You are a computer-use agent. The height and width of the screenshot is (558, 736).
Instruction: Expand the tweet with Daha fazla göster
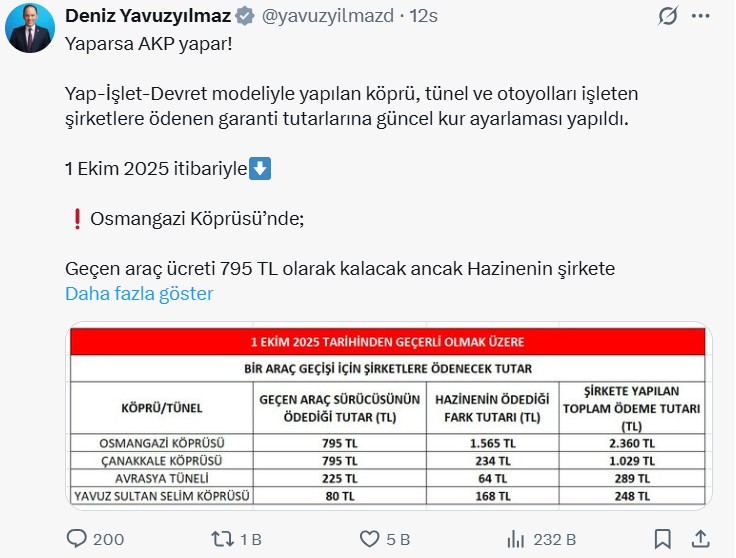[x=139, y=294]
